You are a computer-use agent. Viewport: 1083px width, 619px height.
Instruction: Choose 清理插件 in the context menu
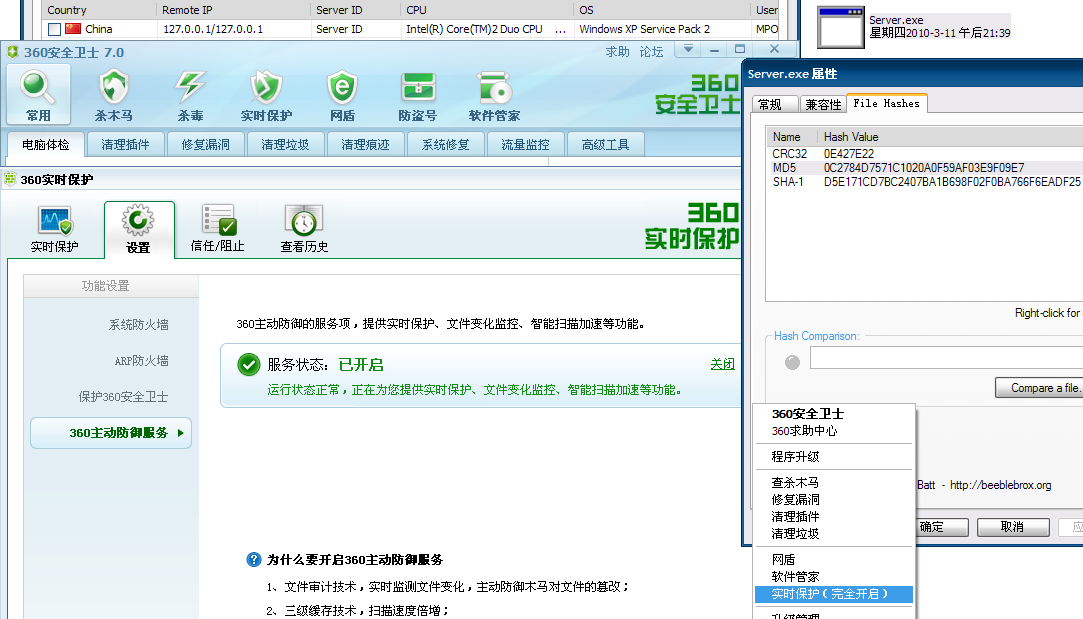[834, 517]
